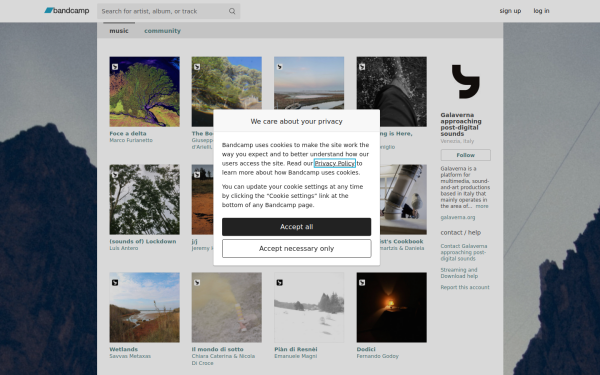Image resolution: width=600 pixels, height=375 pixels.
Task: Open the log in link
Action: coord(541,11)
